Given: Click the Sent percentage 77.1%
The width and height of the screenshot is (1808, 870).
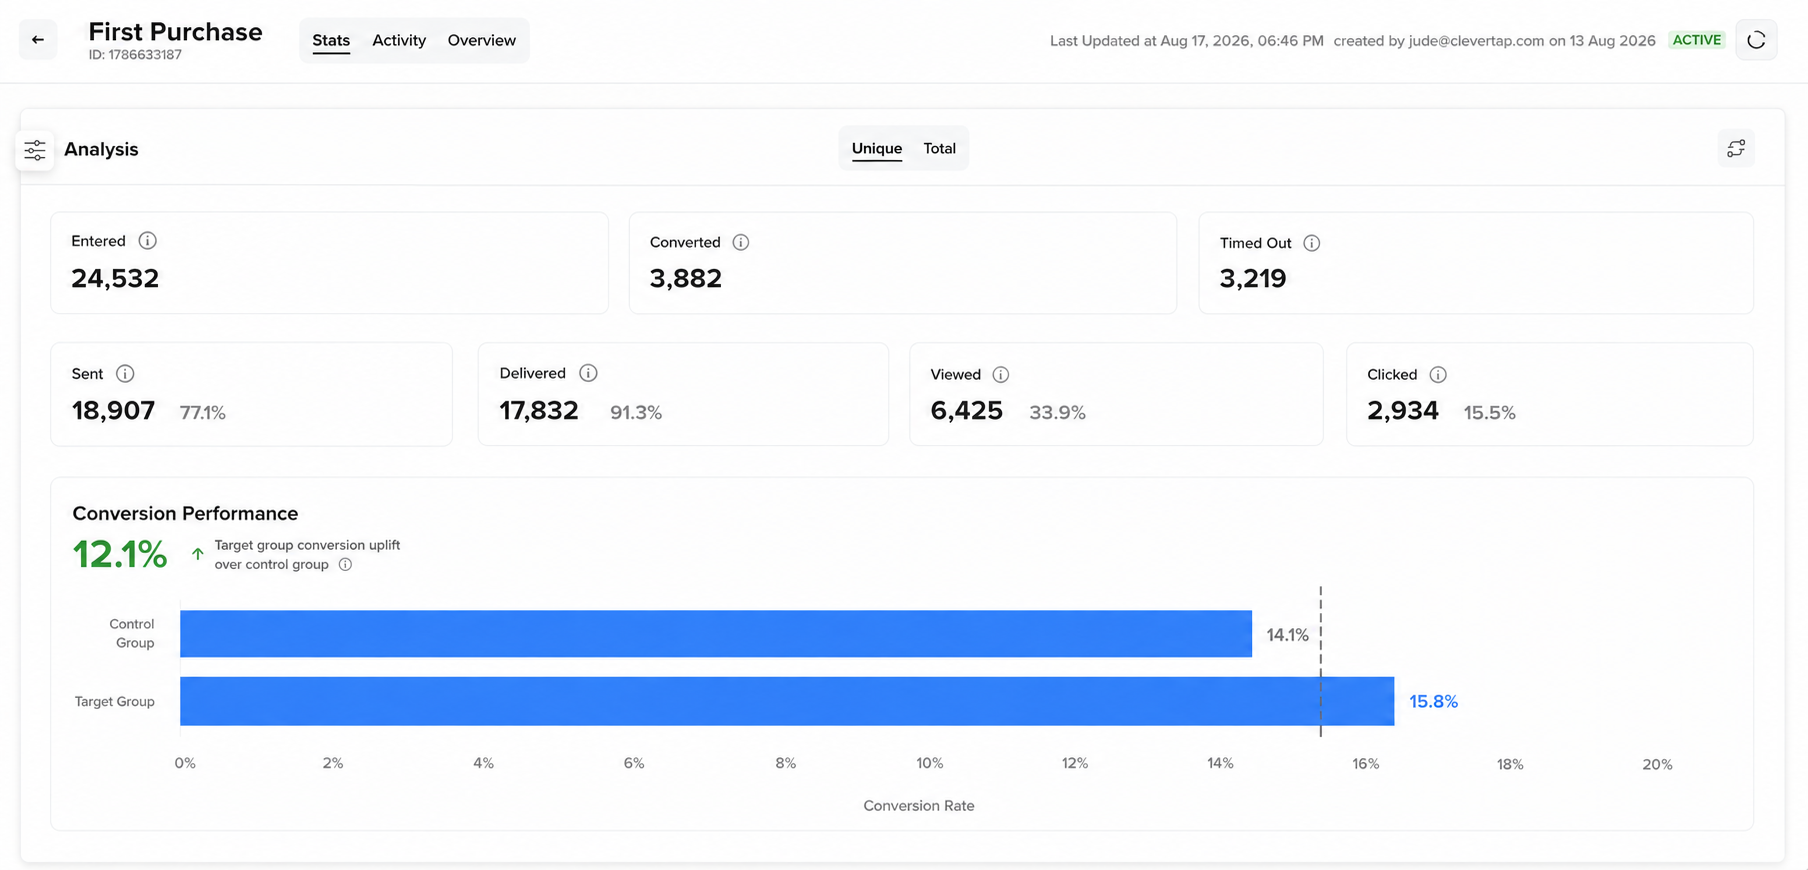Looking at the screenshot, I should [x=203, y=412].
